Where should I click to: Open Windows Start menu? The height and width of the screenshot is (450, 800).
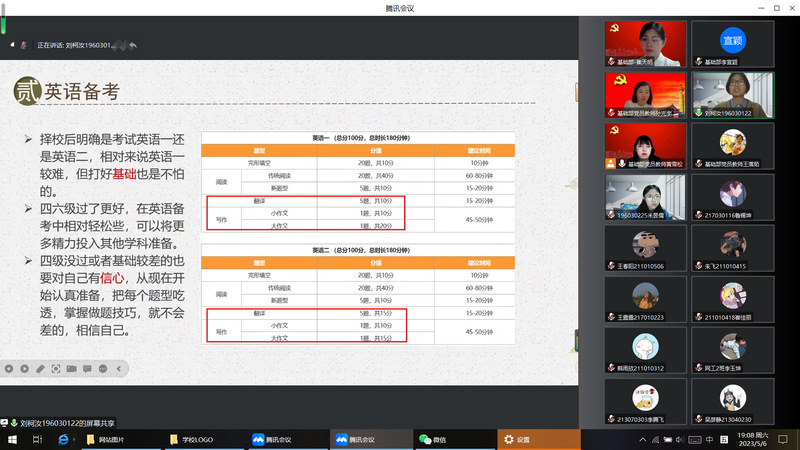click(x=11, y=439)
